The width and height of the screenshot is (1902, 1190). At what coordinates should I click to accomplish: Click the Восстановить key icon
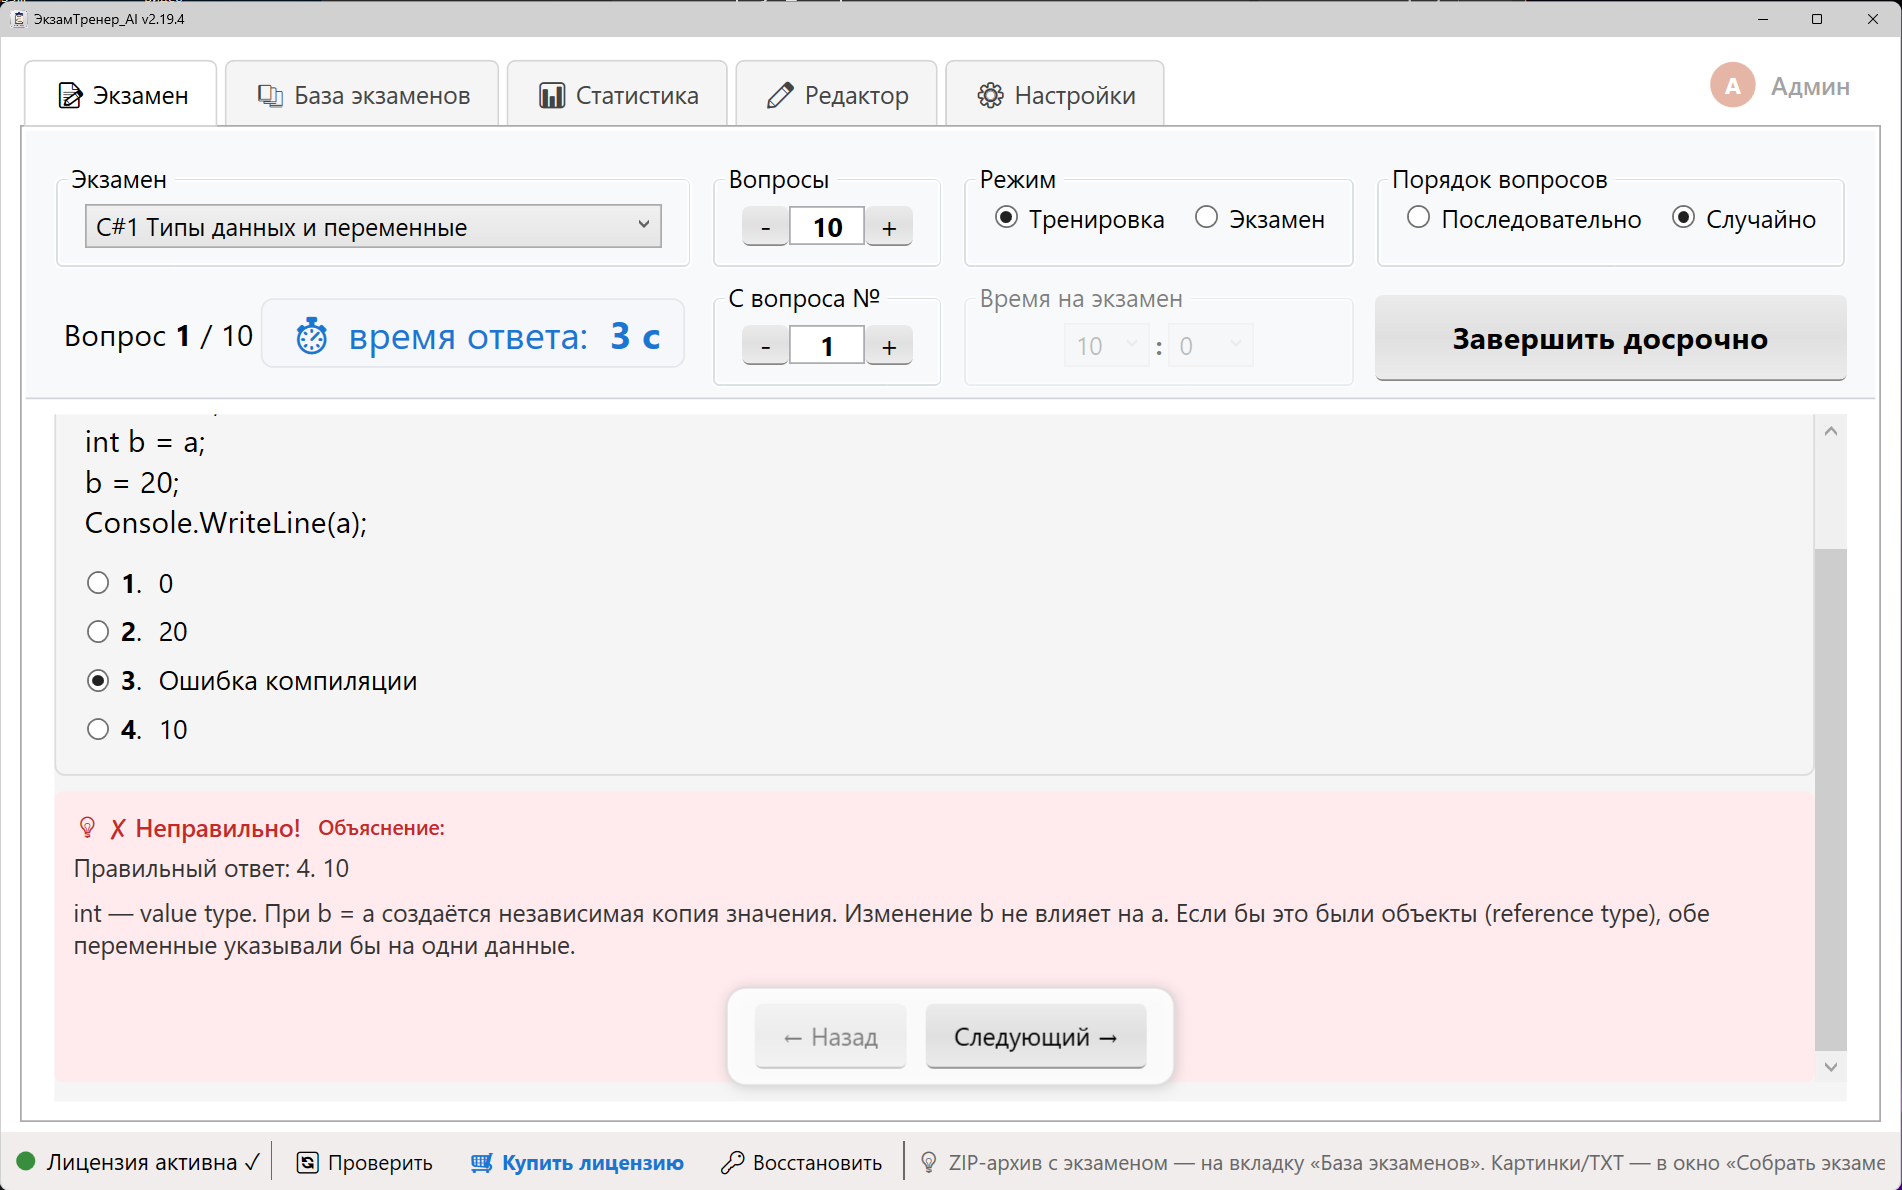(732, 1163)
